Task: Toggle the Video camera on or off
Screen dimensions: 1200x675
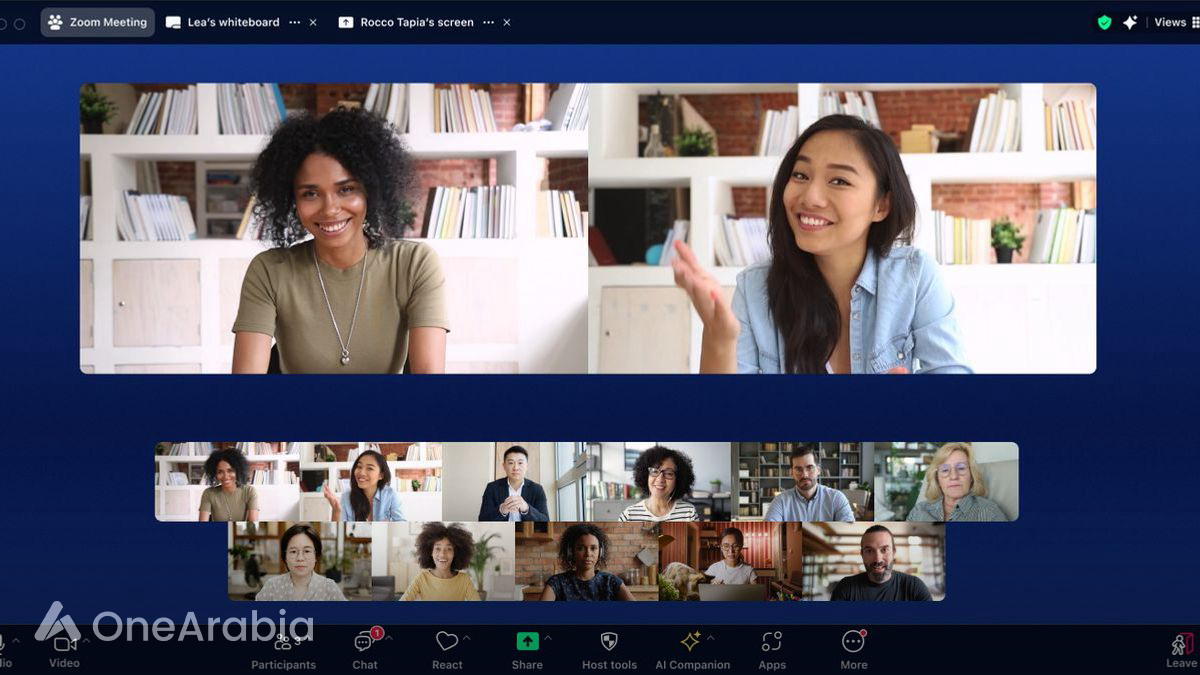Action: 64,643
